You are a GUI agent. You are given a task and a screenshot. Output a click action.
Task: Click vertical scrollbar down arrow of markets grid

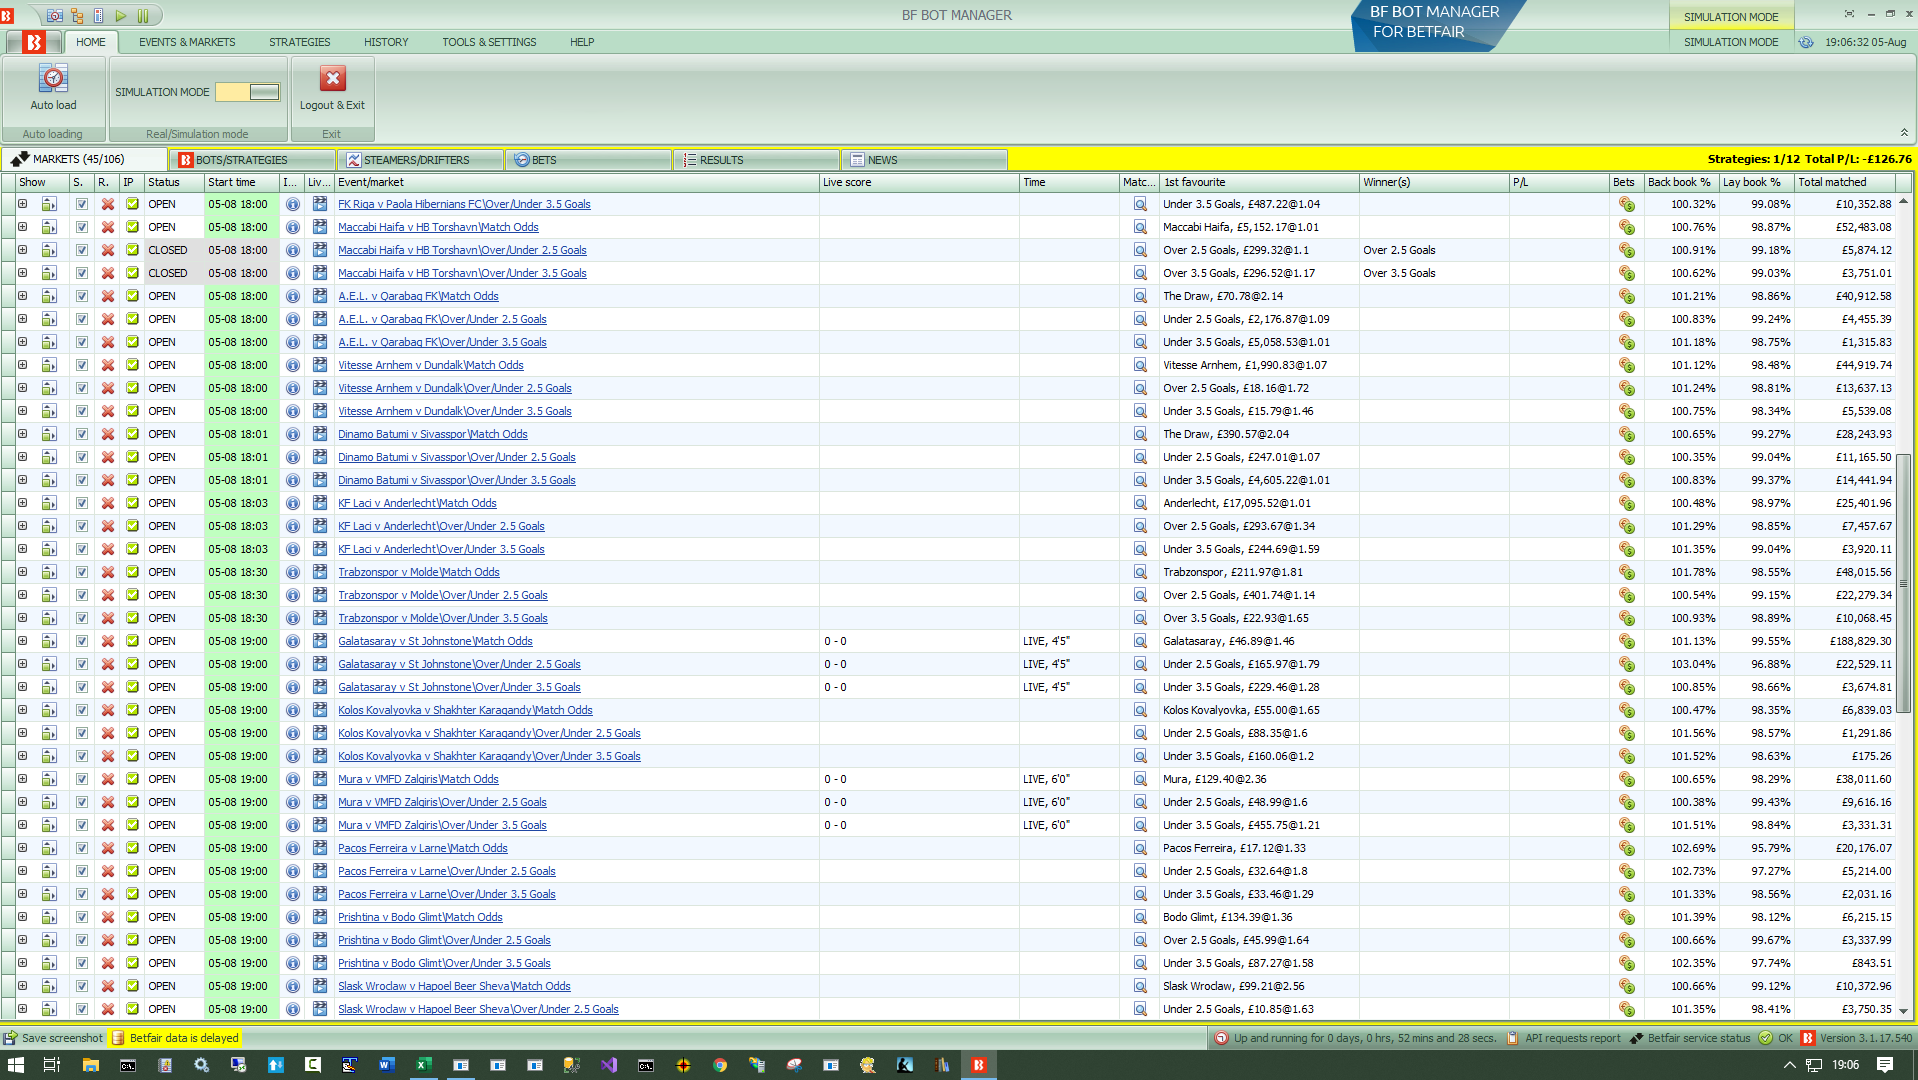tap(1903, 1011)
